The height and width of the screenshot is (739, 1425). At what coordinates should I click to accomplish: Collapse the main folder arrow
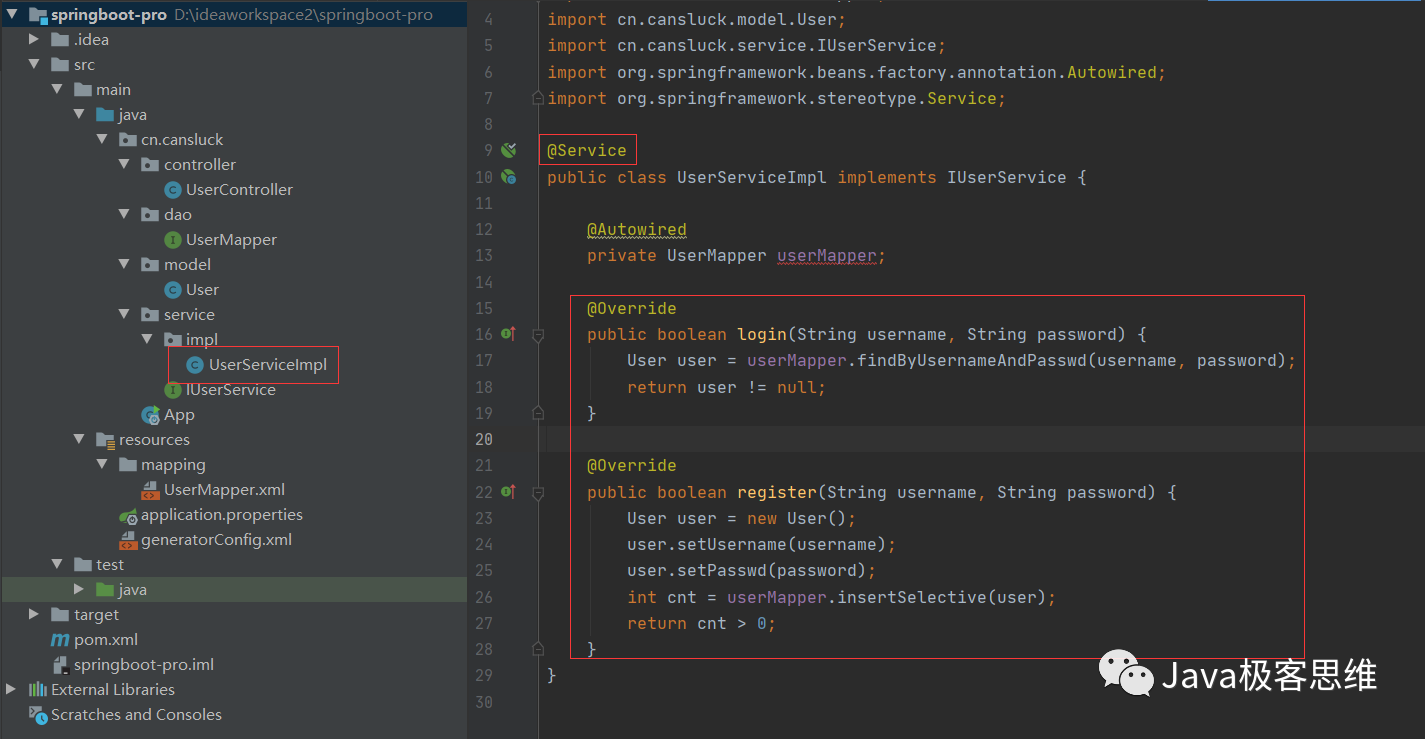56,90
